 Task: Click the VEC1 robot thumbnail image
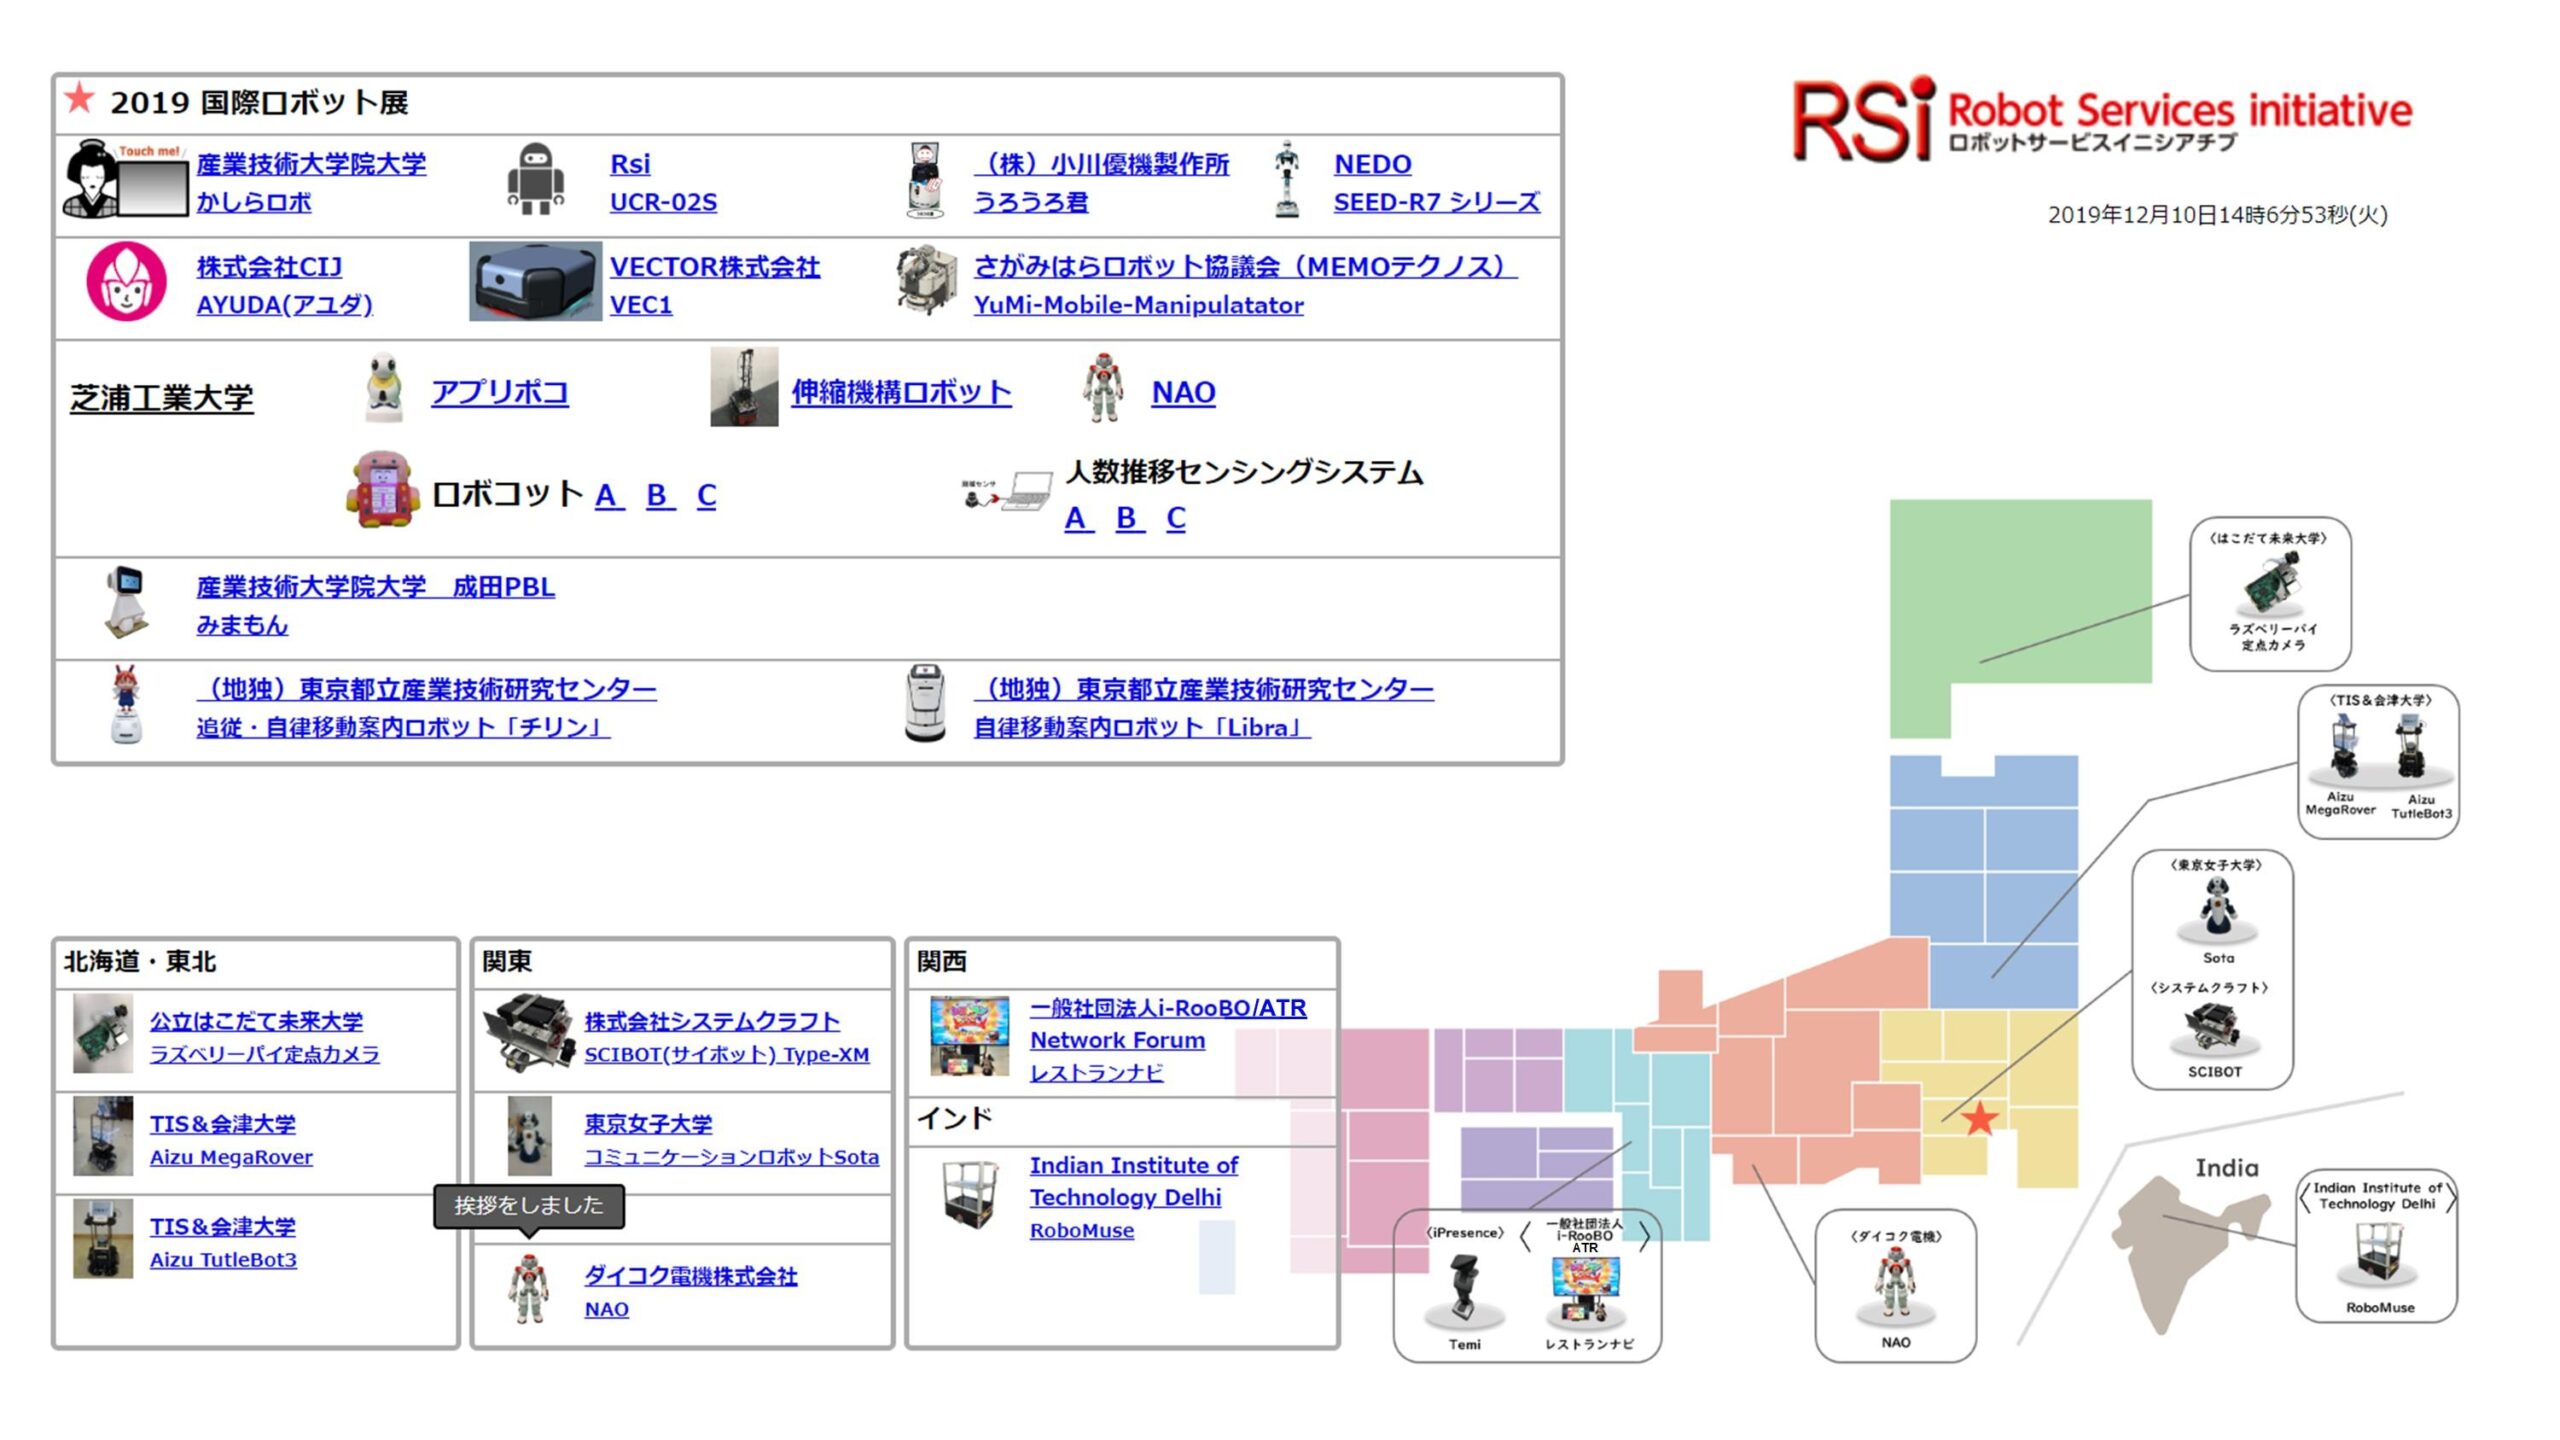point(535,282)
